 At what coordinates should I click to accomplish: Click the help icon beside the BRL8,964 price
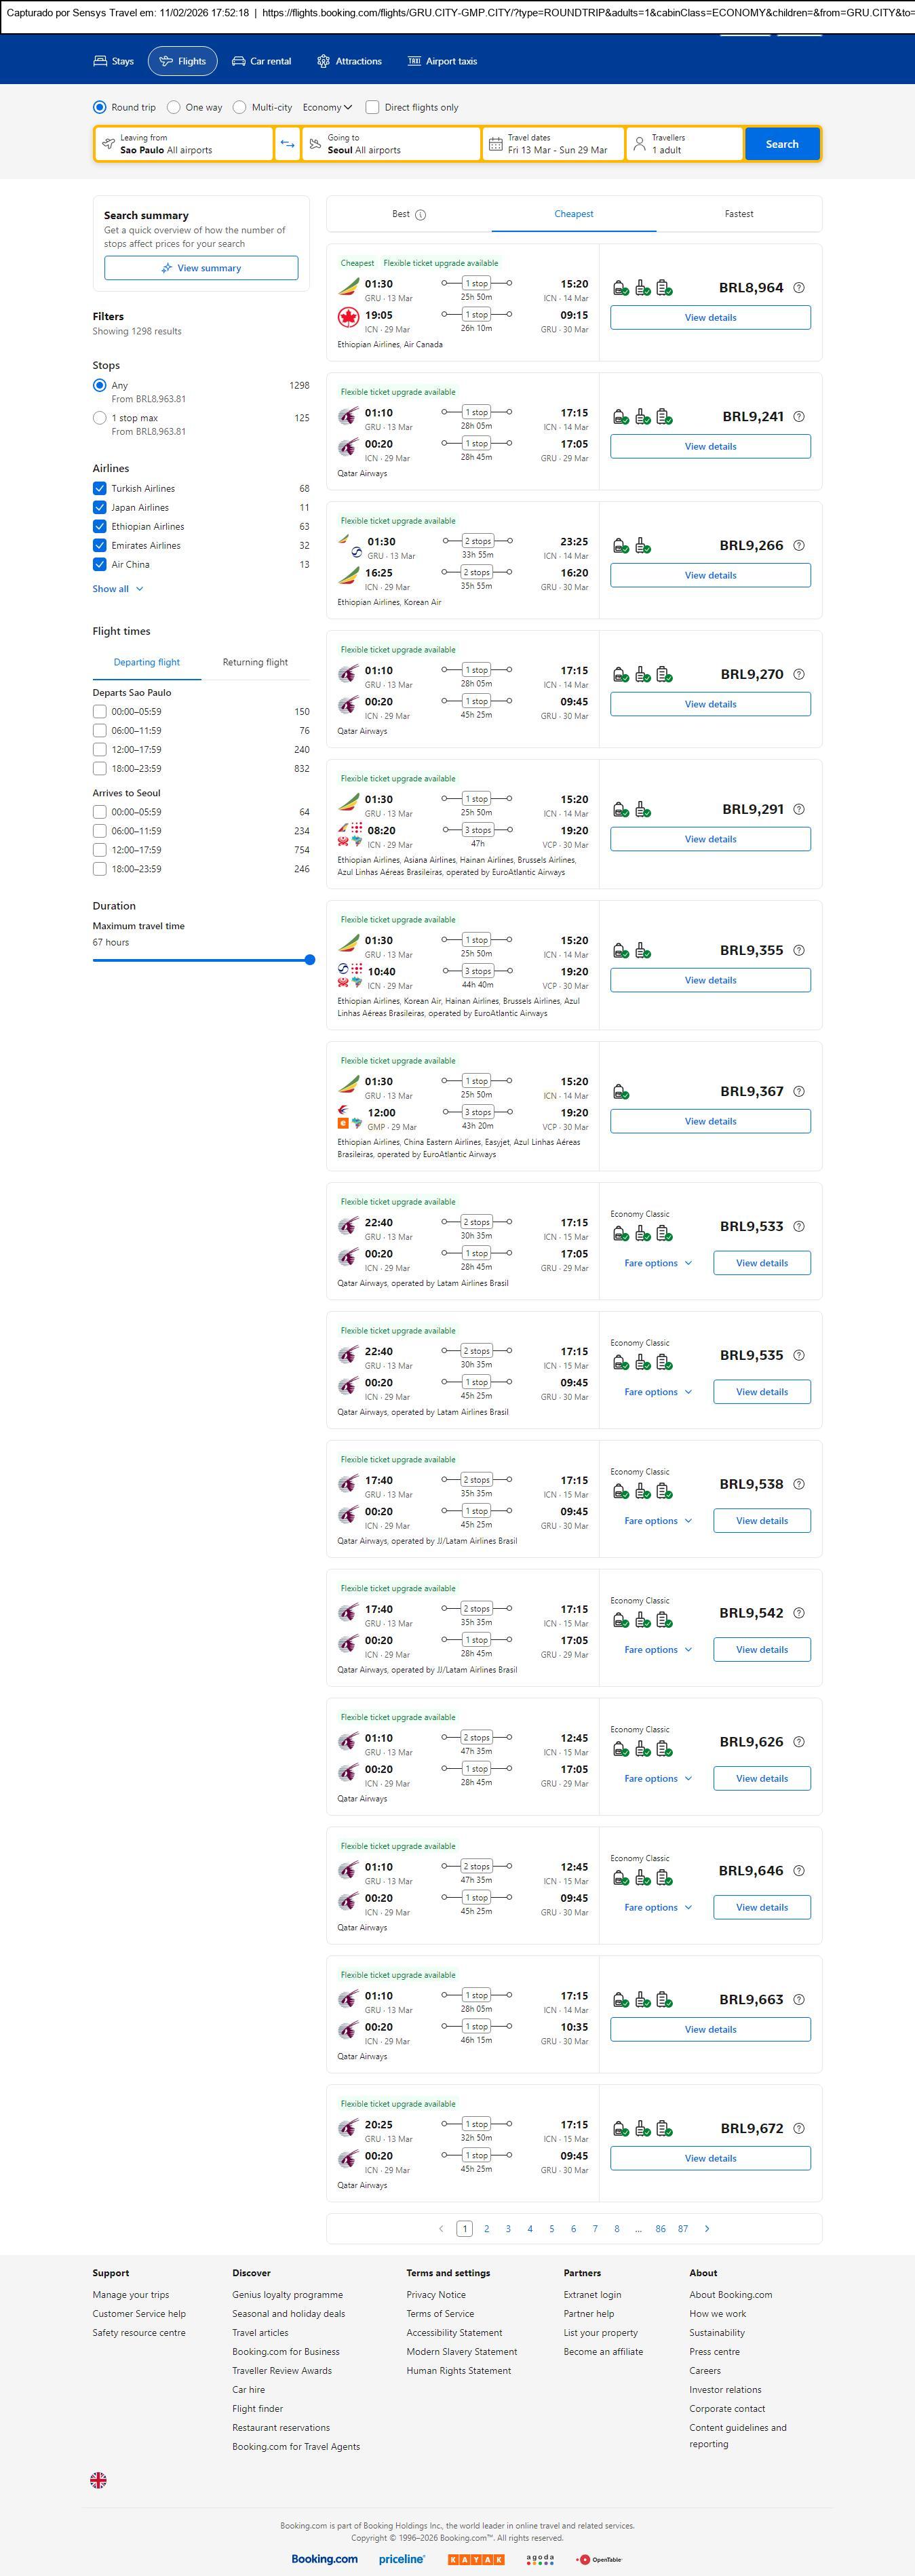798,288
